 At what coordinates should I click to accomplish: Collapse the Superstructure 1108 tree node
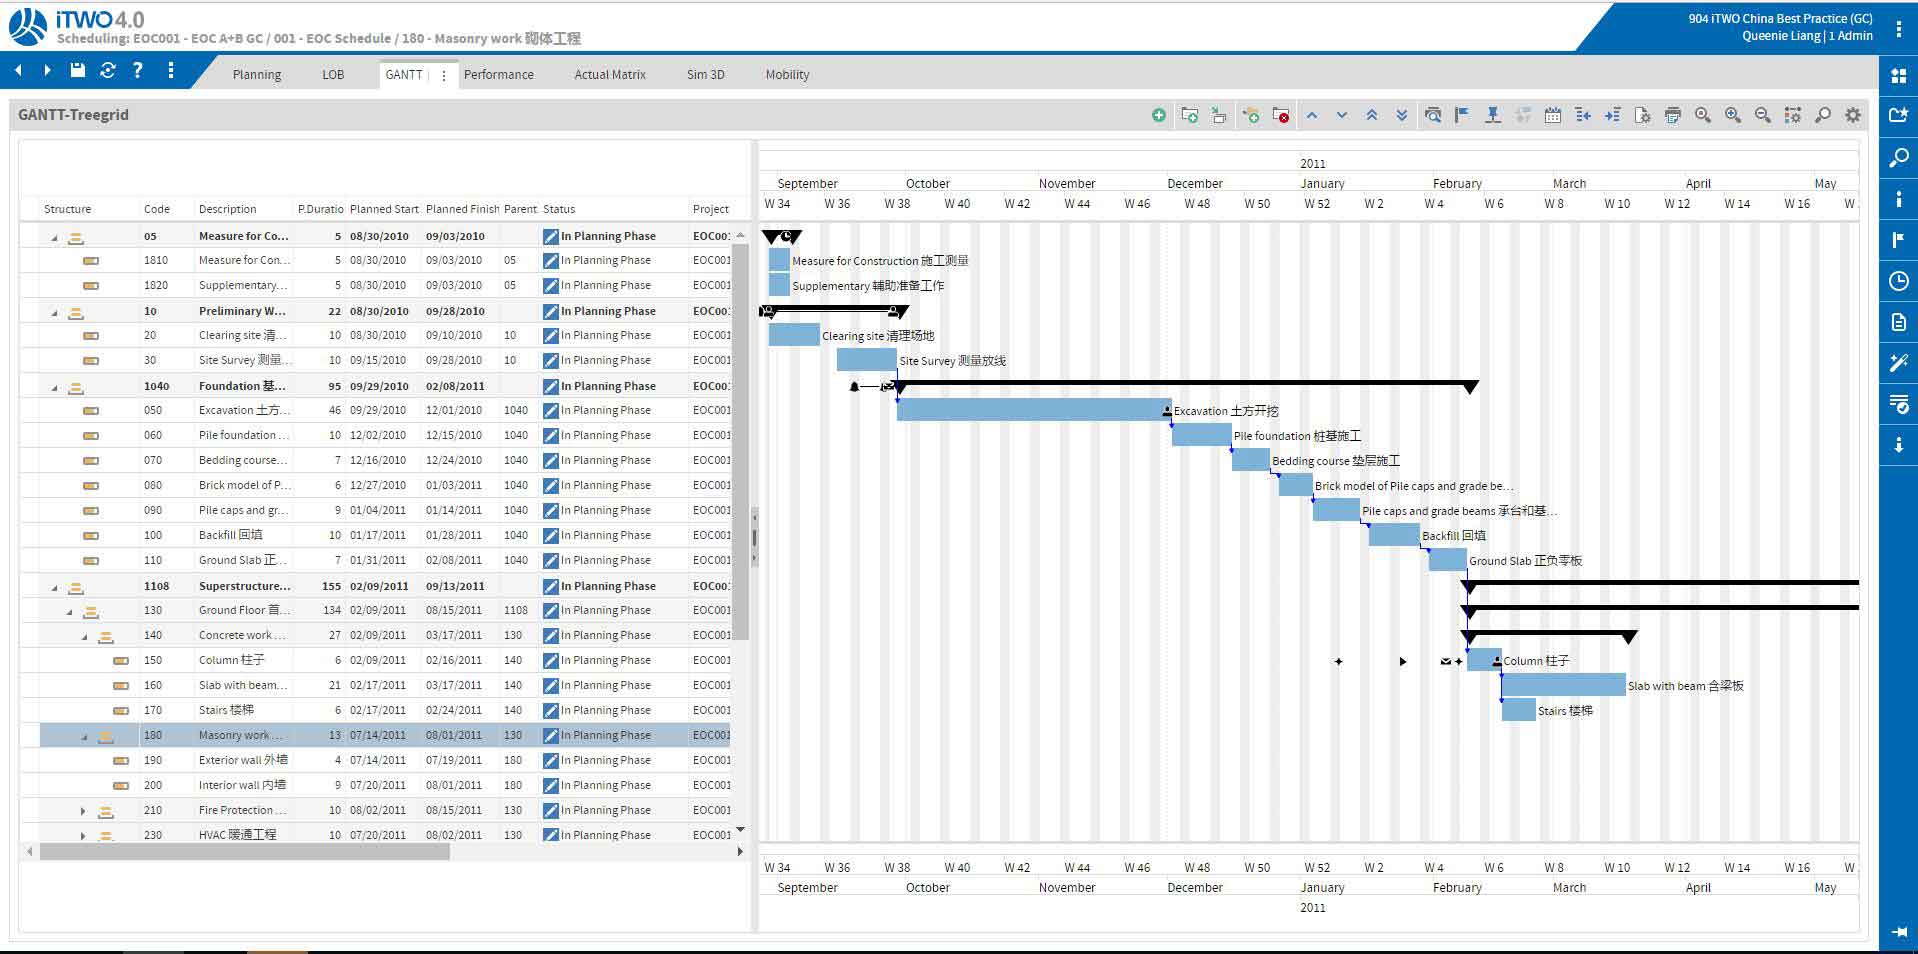55,587
